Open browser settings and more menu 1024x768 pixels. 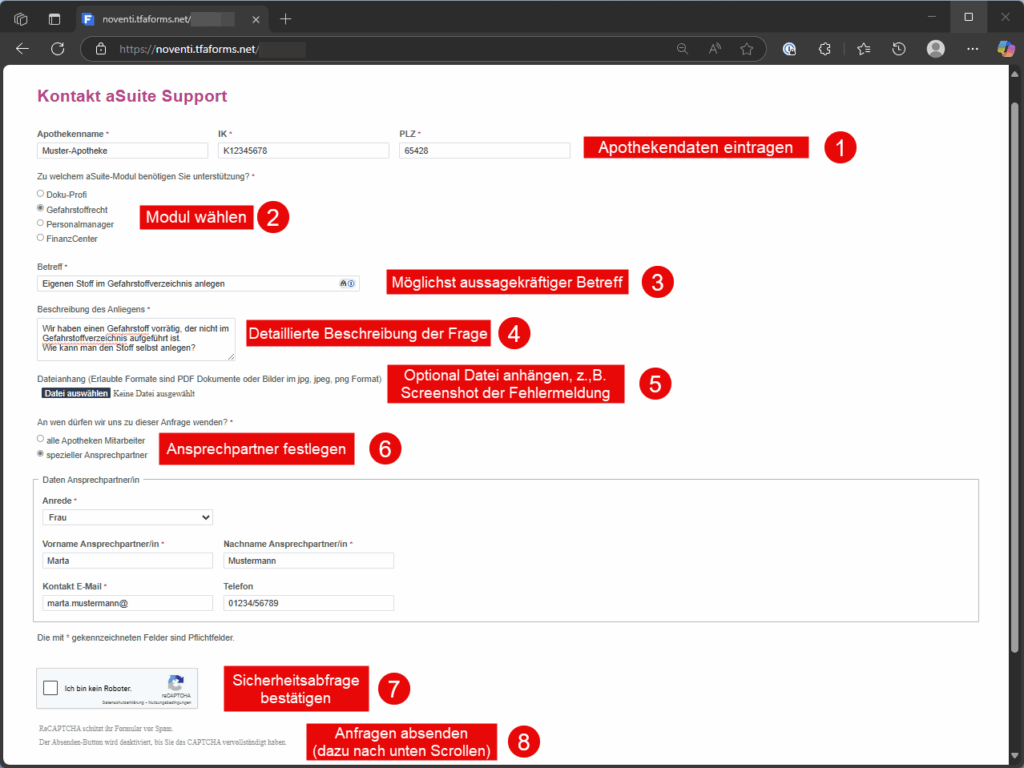[972, 48]
